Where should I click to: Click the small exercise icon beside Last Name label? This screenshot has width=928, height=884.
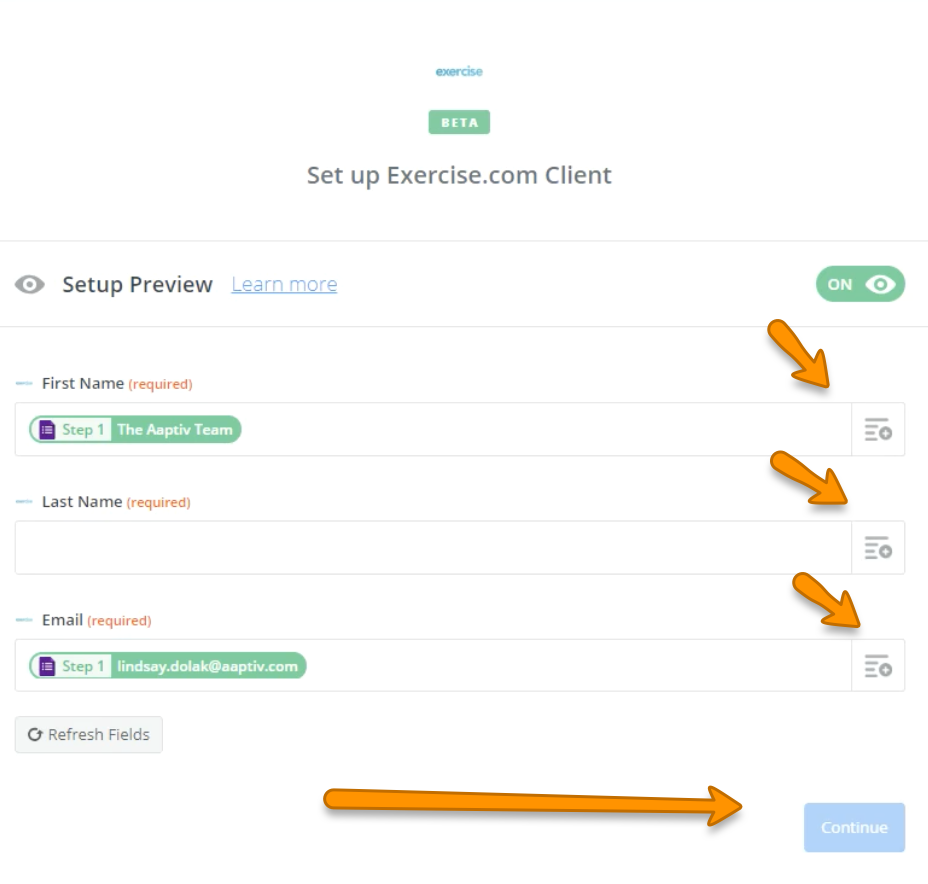coord(24,502)
